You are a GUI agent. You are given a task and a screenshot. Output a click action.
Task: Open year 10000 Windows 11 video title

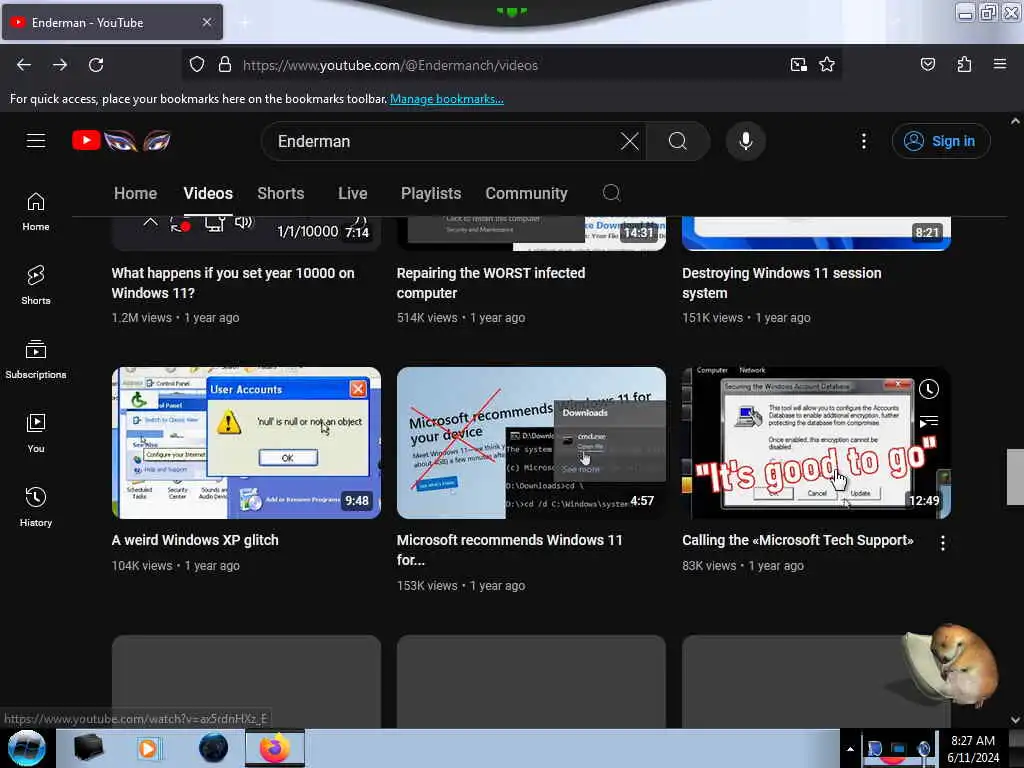click(233, 283)
